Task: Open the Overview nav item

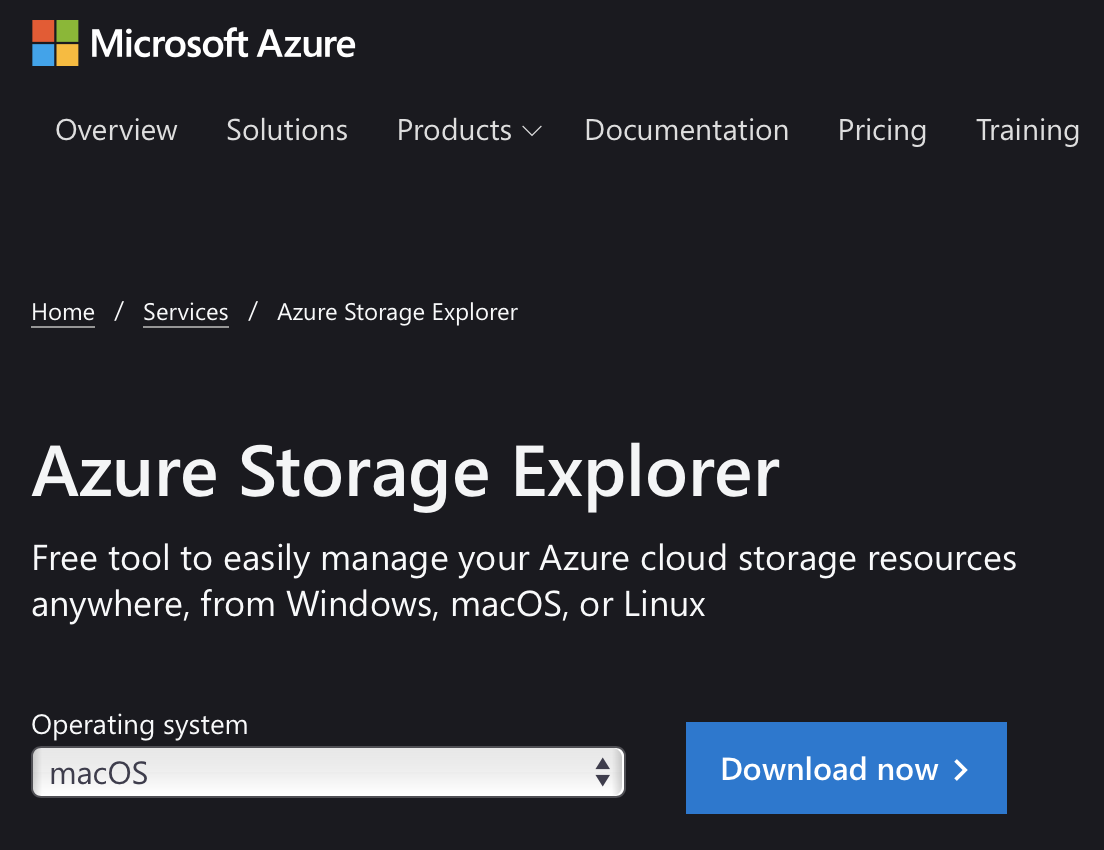Action: pyautogui.click(x=116, y=130)
